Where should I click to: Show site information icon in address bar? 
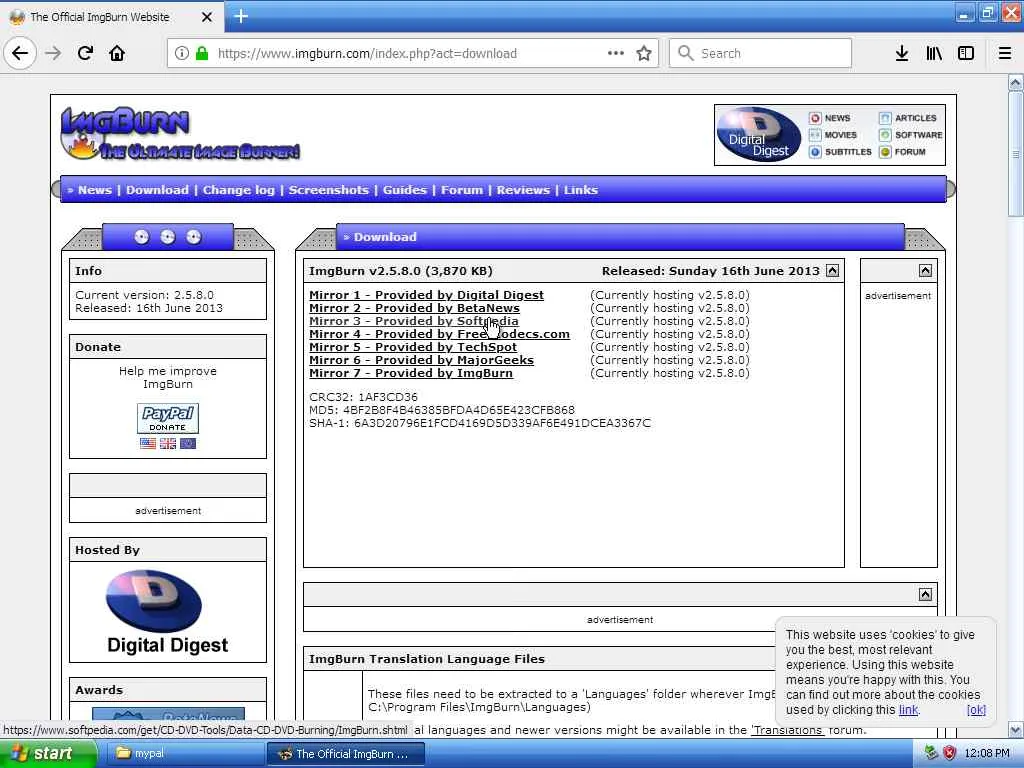tap(182, 53)
